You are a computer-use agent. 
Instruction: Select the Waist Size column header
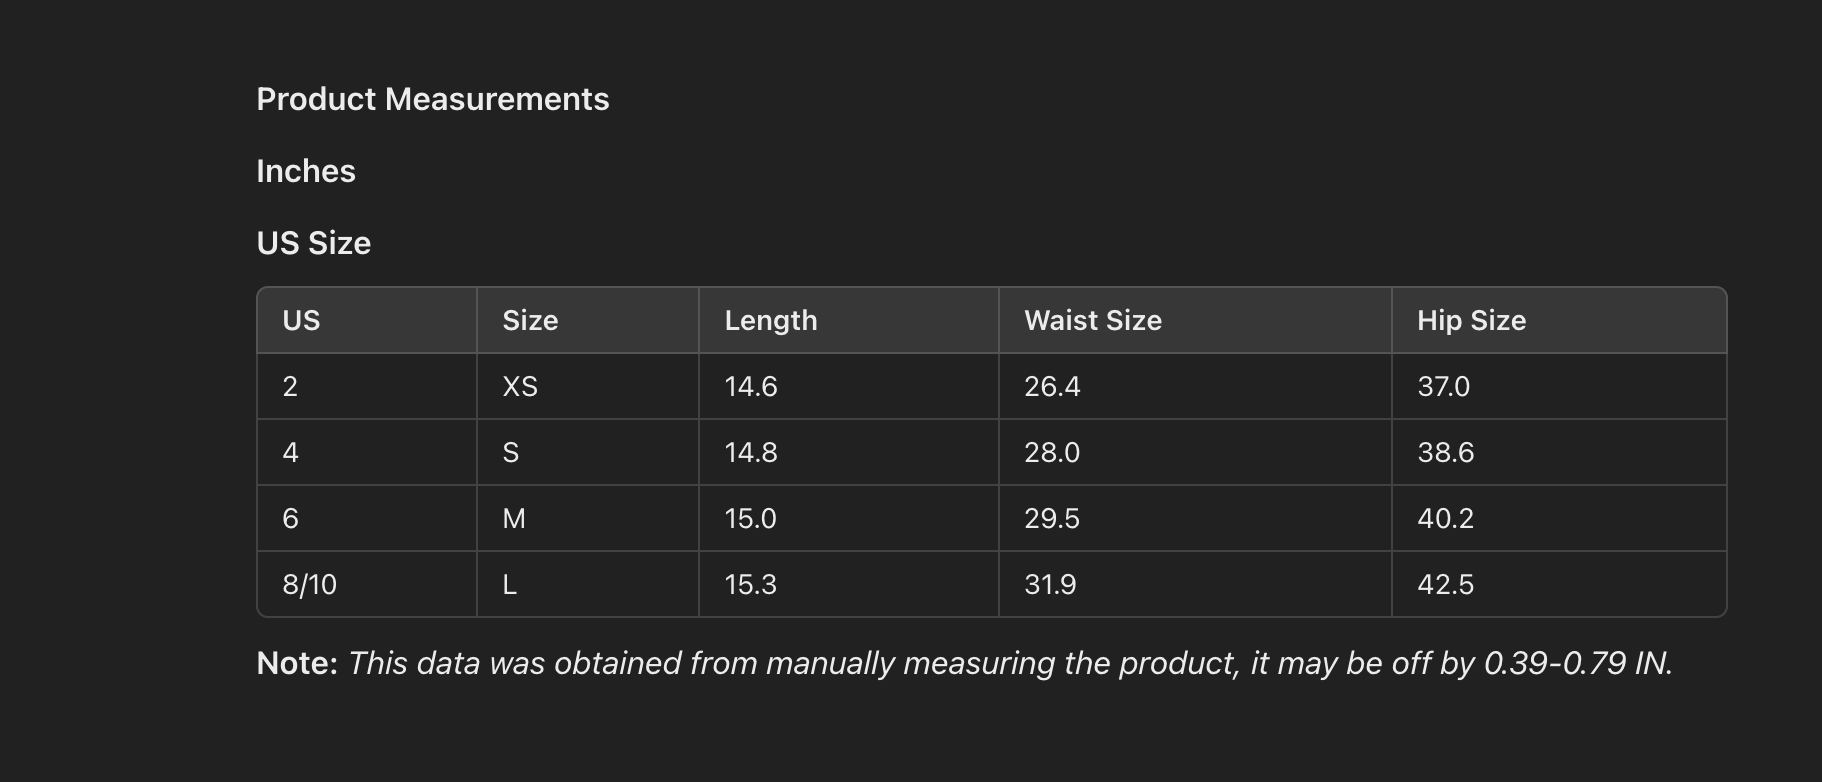click(1092, 320)
